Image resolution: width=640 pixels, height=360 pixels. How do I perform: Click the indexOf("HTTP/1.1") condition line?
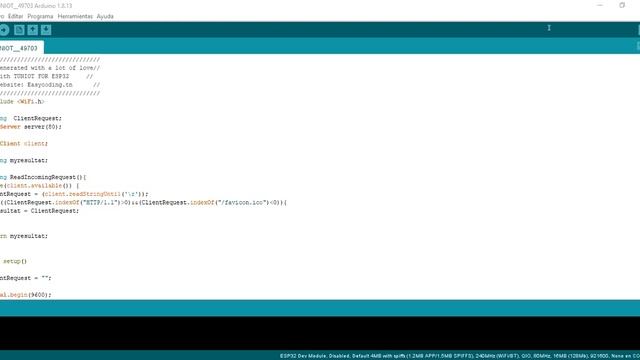pyautogui.click(x=144, y=202)
